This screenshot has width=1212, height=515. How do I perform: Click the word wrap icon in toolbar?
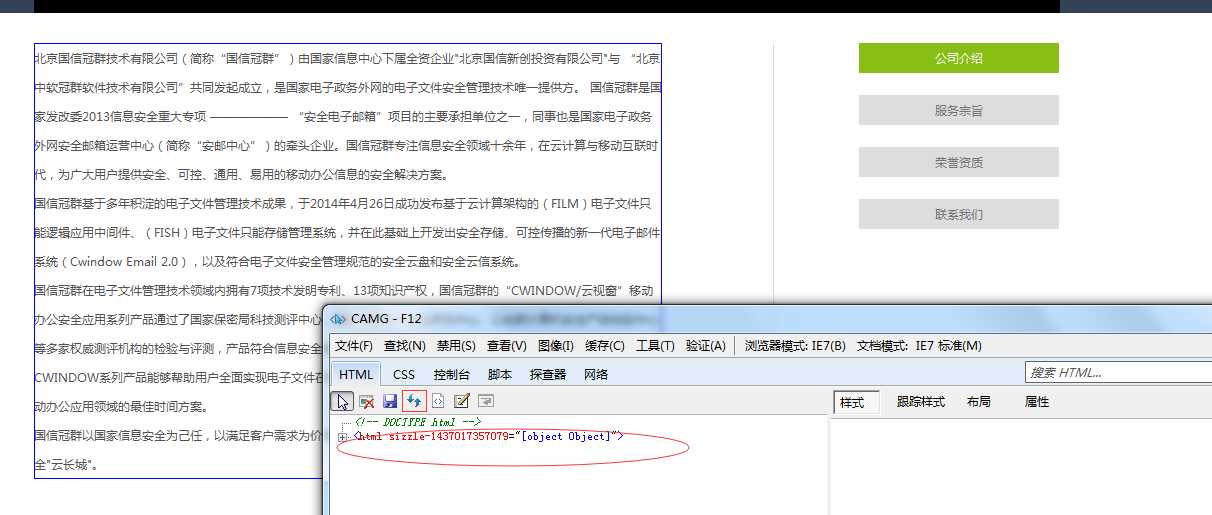pyautogui.click(x=485, y=401)
